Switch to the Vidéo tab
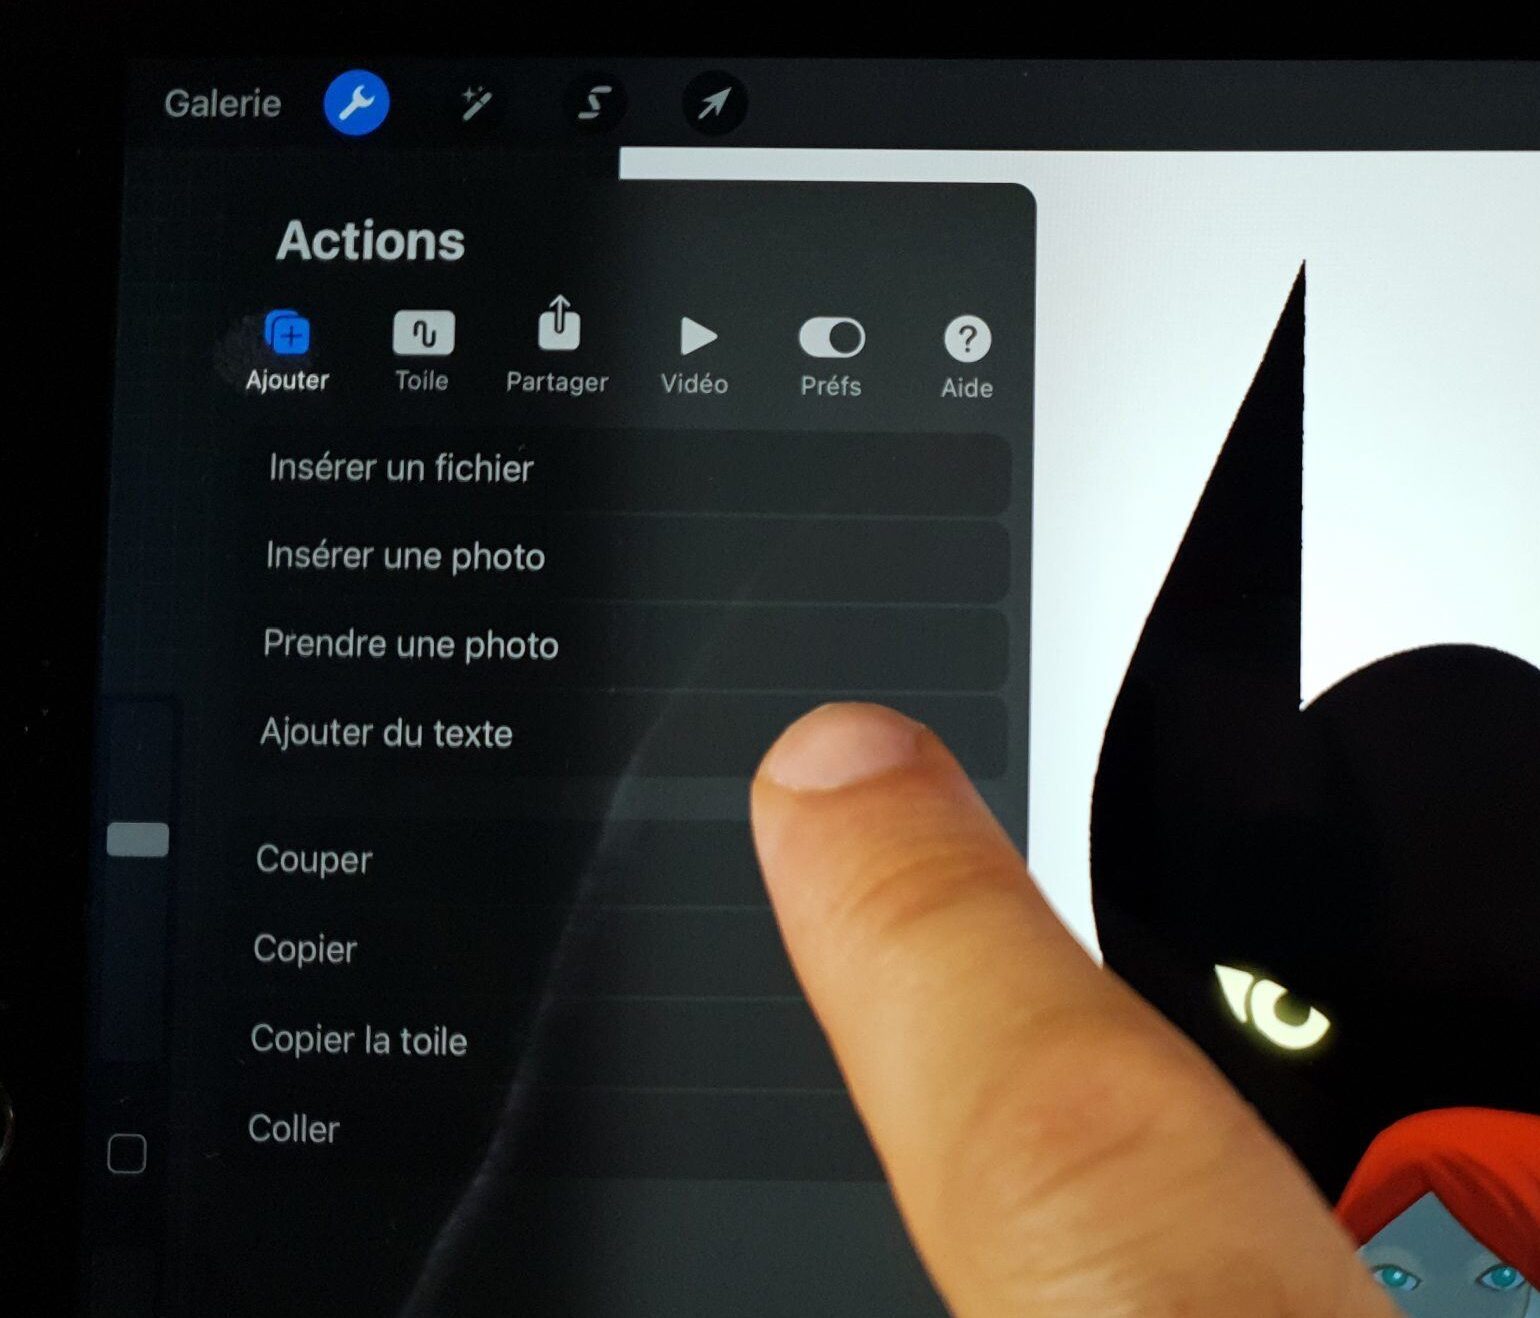 tap(695, 356)
